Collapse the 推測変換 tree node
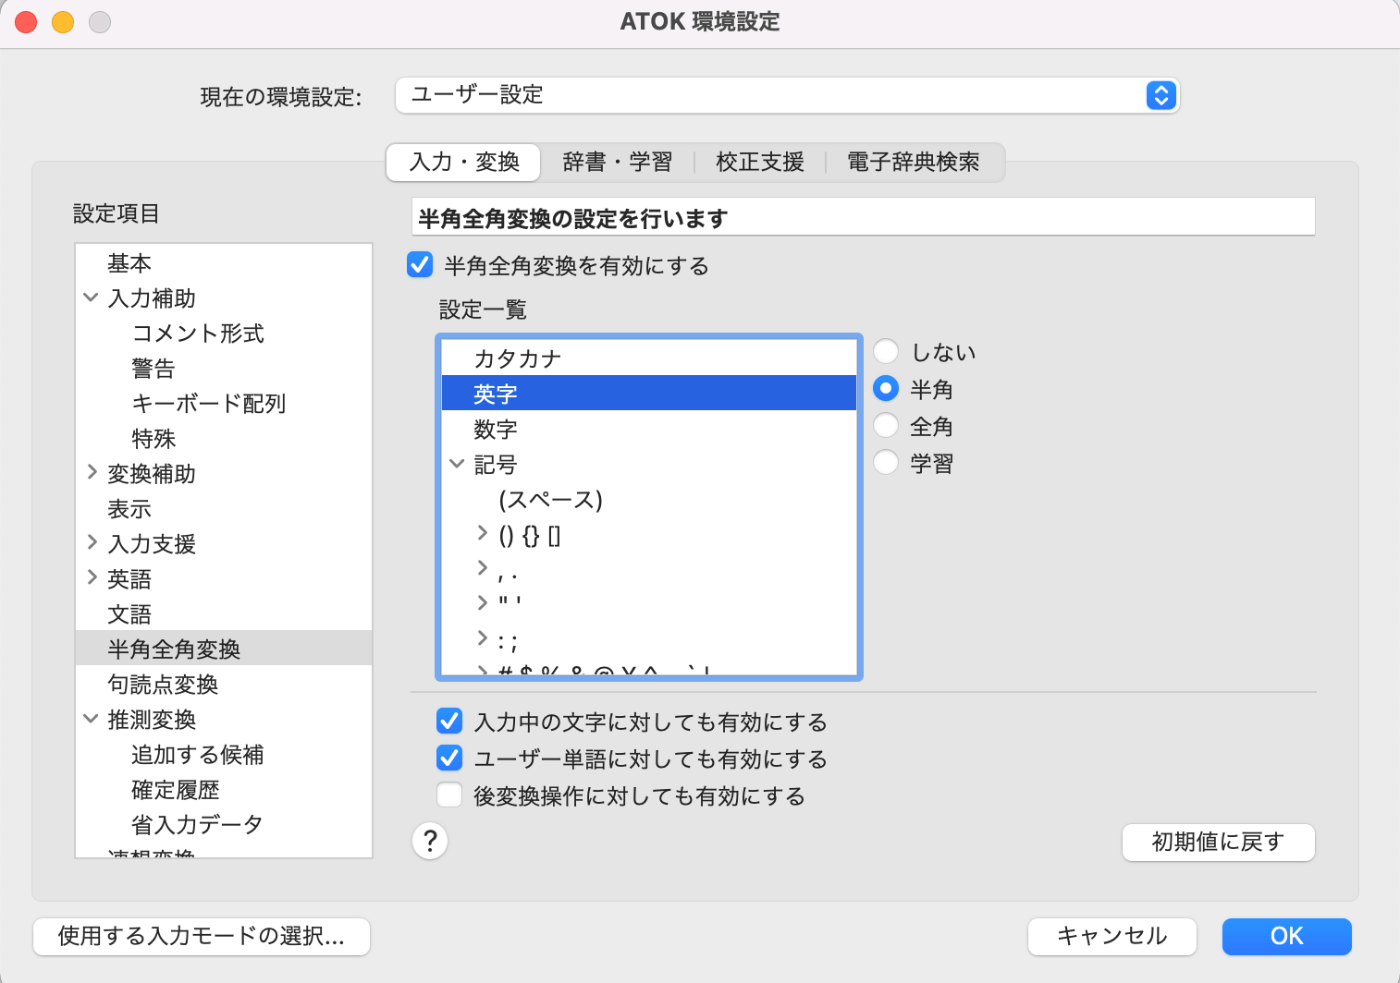Image resolution: width=1400 pixels, height=983 pixels. pyautogui.click(x=91, y=718)
